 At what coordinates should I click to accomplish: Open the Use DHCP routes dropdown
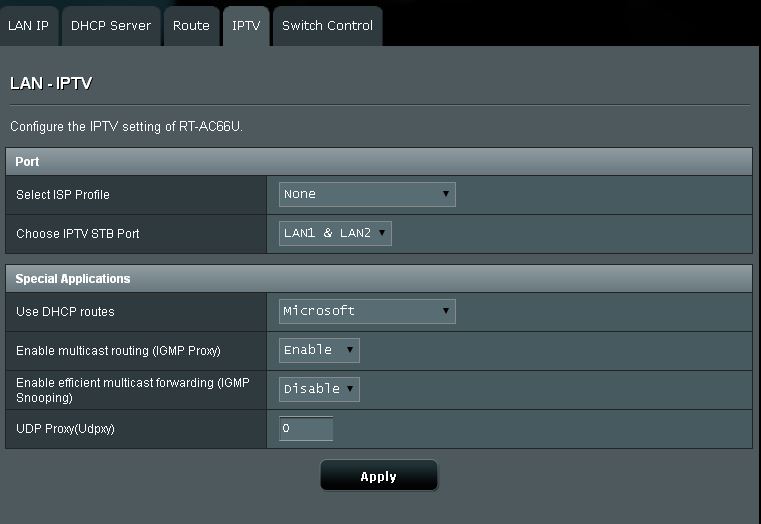click(367, 311)
